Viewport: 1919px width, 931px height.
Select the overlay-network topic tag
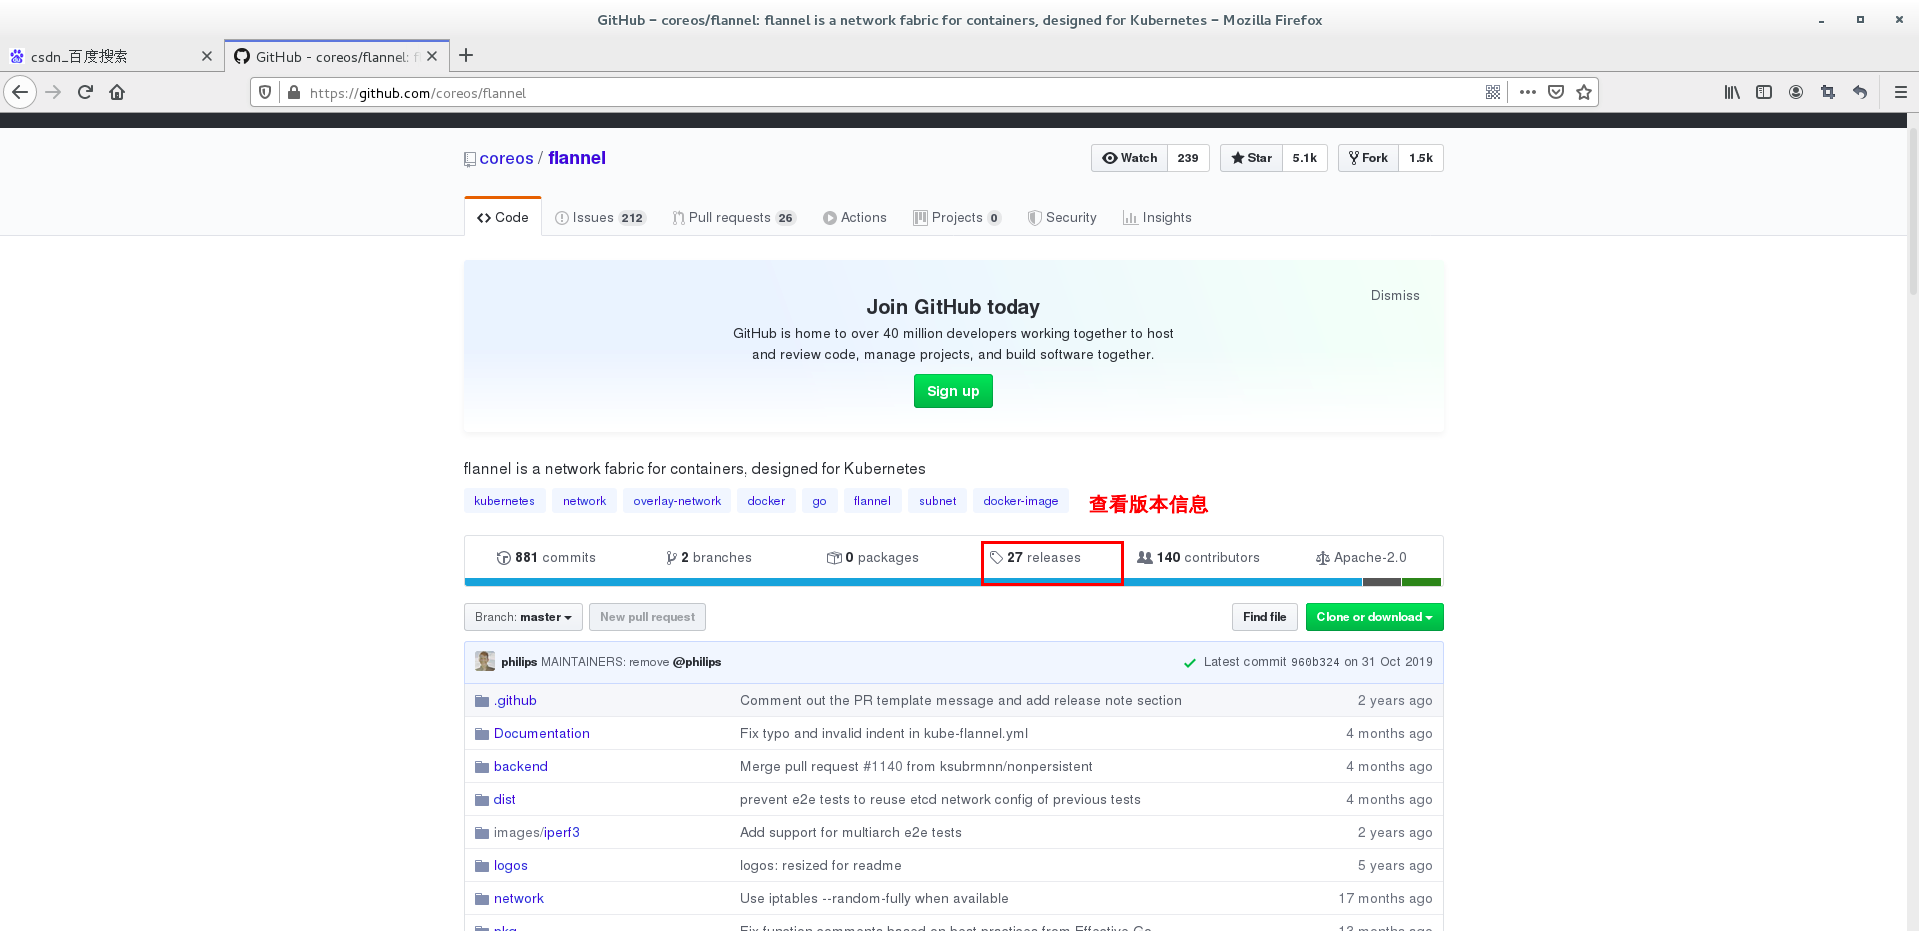pos(677,501)
